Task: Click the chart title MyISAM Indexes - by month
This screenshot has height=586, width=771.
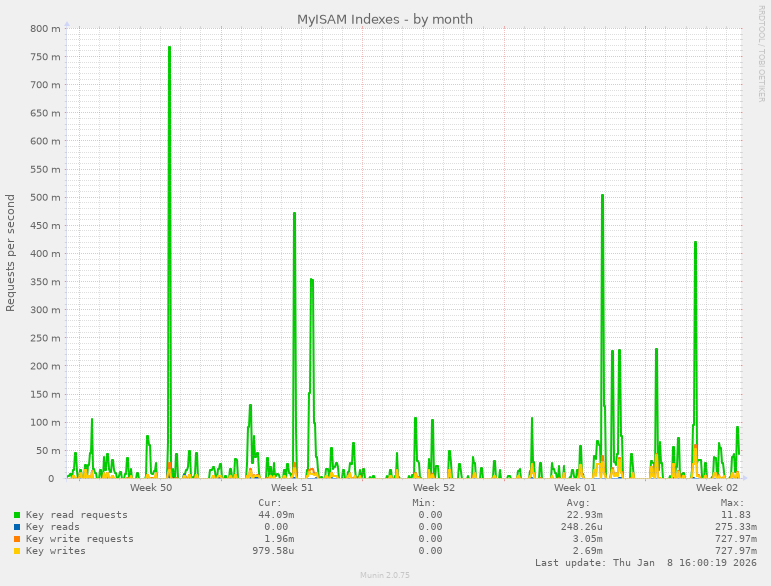Action: coord(385,19)
